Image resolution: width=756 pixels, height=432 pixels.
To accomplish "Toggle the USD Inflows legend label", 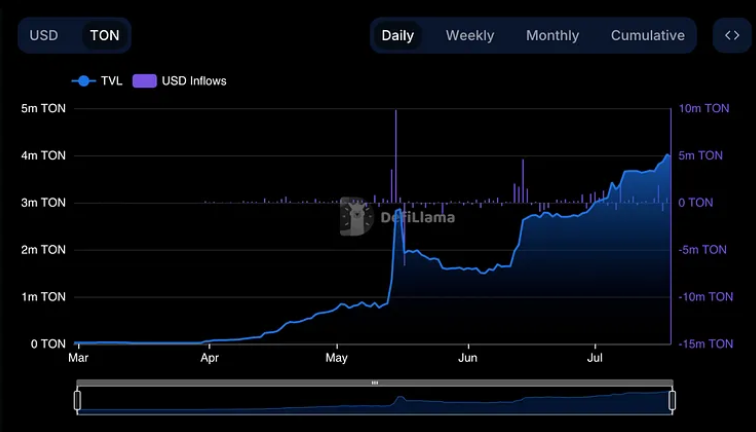I will tap(194, 81).
